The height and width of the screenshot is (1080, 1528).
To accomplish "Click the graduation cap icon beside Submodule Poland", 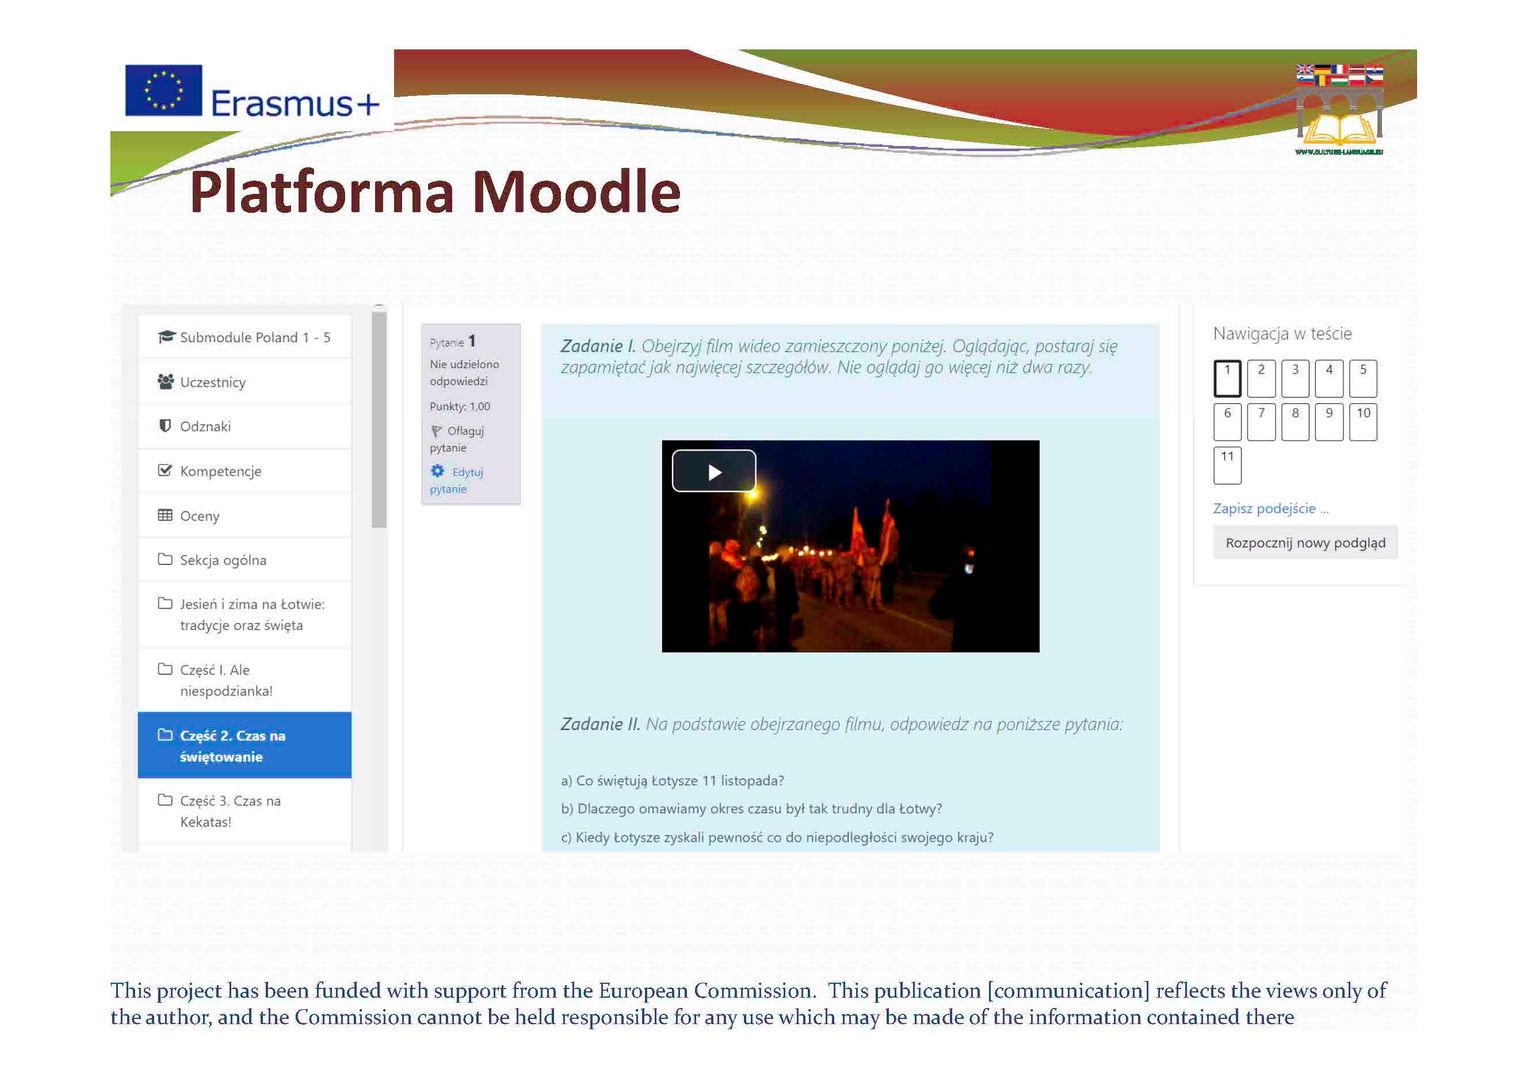I will tap(166, 337).
